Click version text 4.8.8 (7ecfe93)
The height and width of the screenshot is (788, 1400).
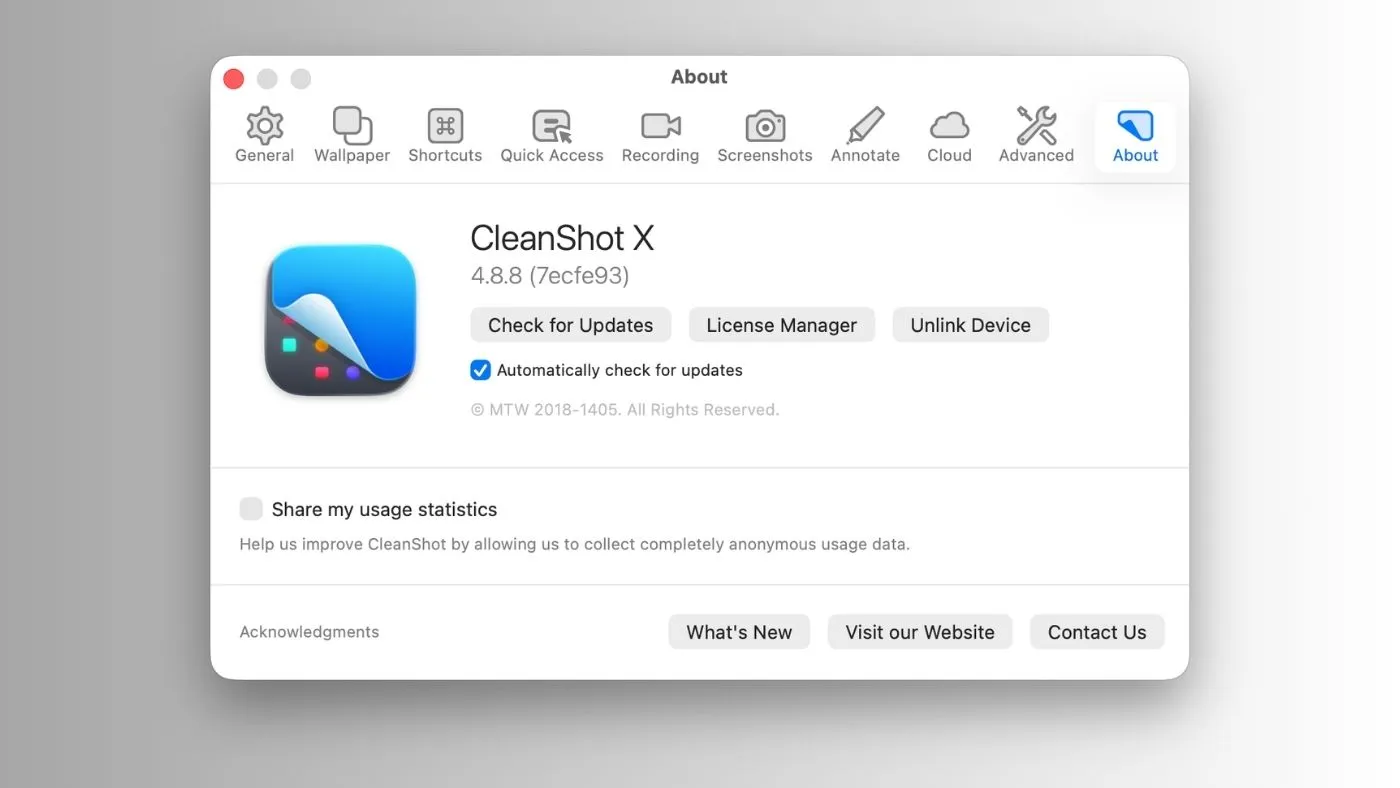pyautogui.click(x=550, y=275)
